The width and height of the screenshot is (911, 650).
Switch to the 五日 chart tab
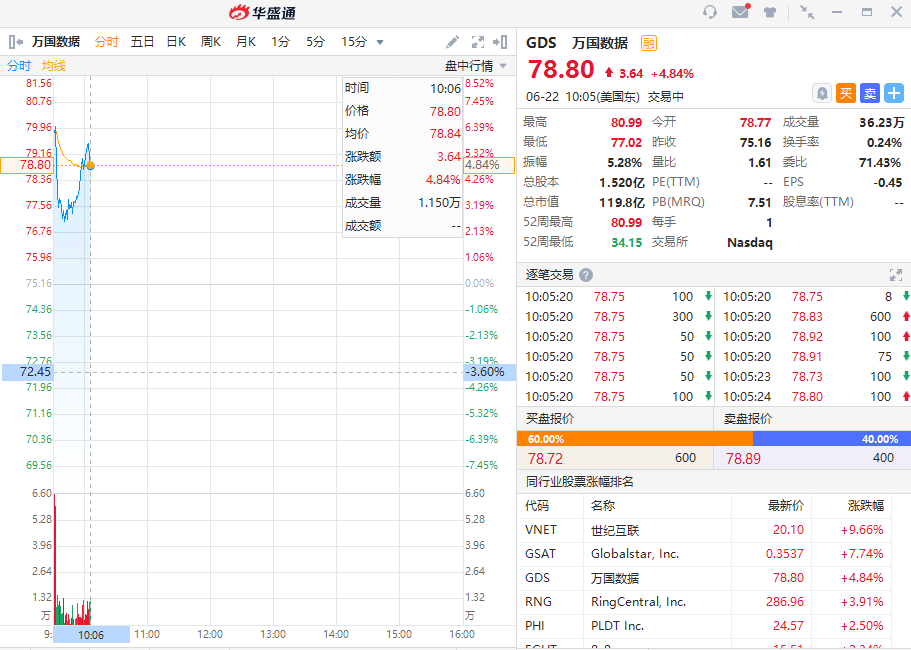(x=142, y=42)
